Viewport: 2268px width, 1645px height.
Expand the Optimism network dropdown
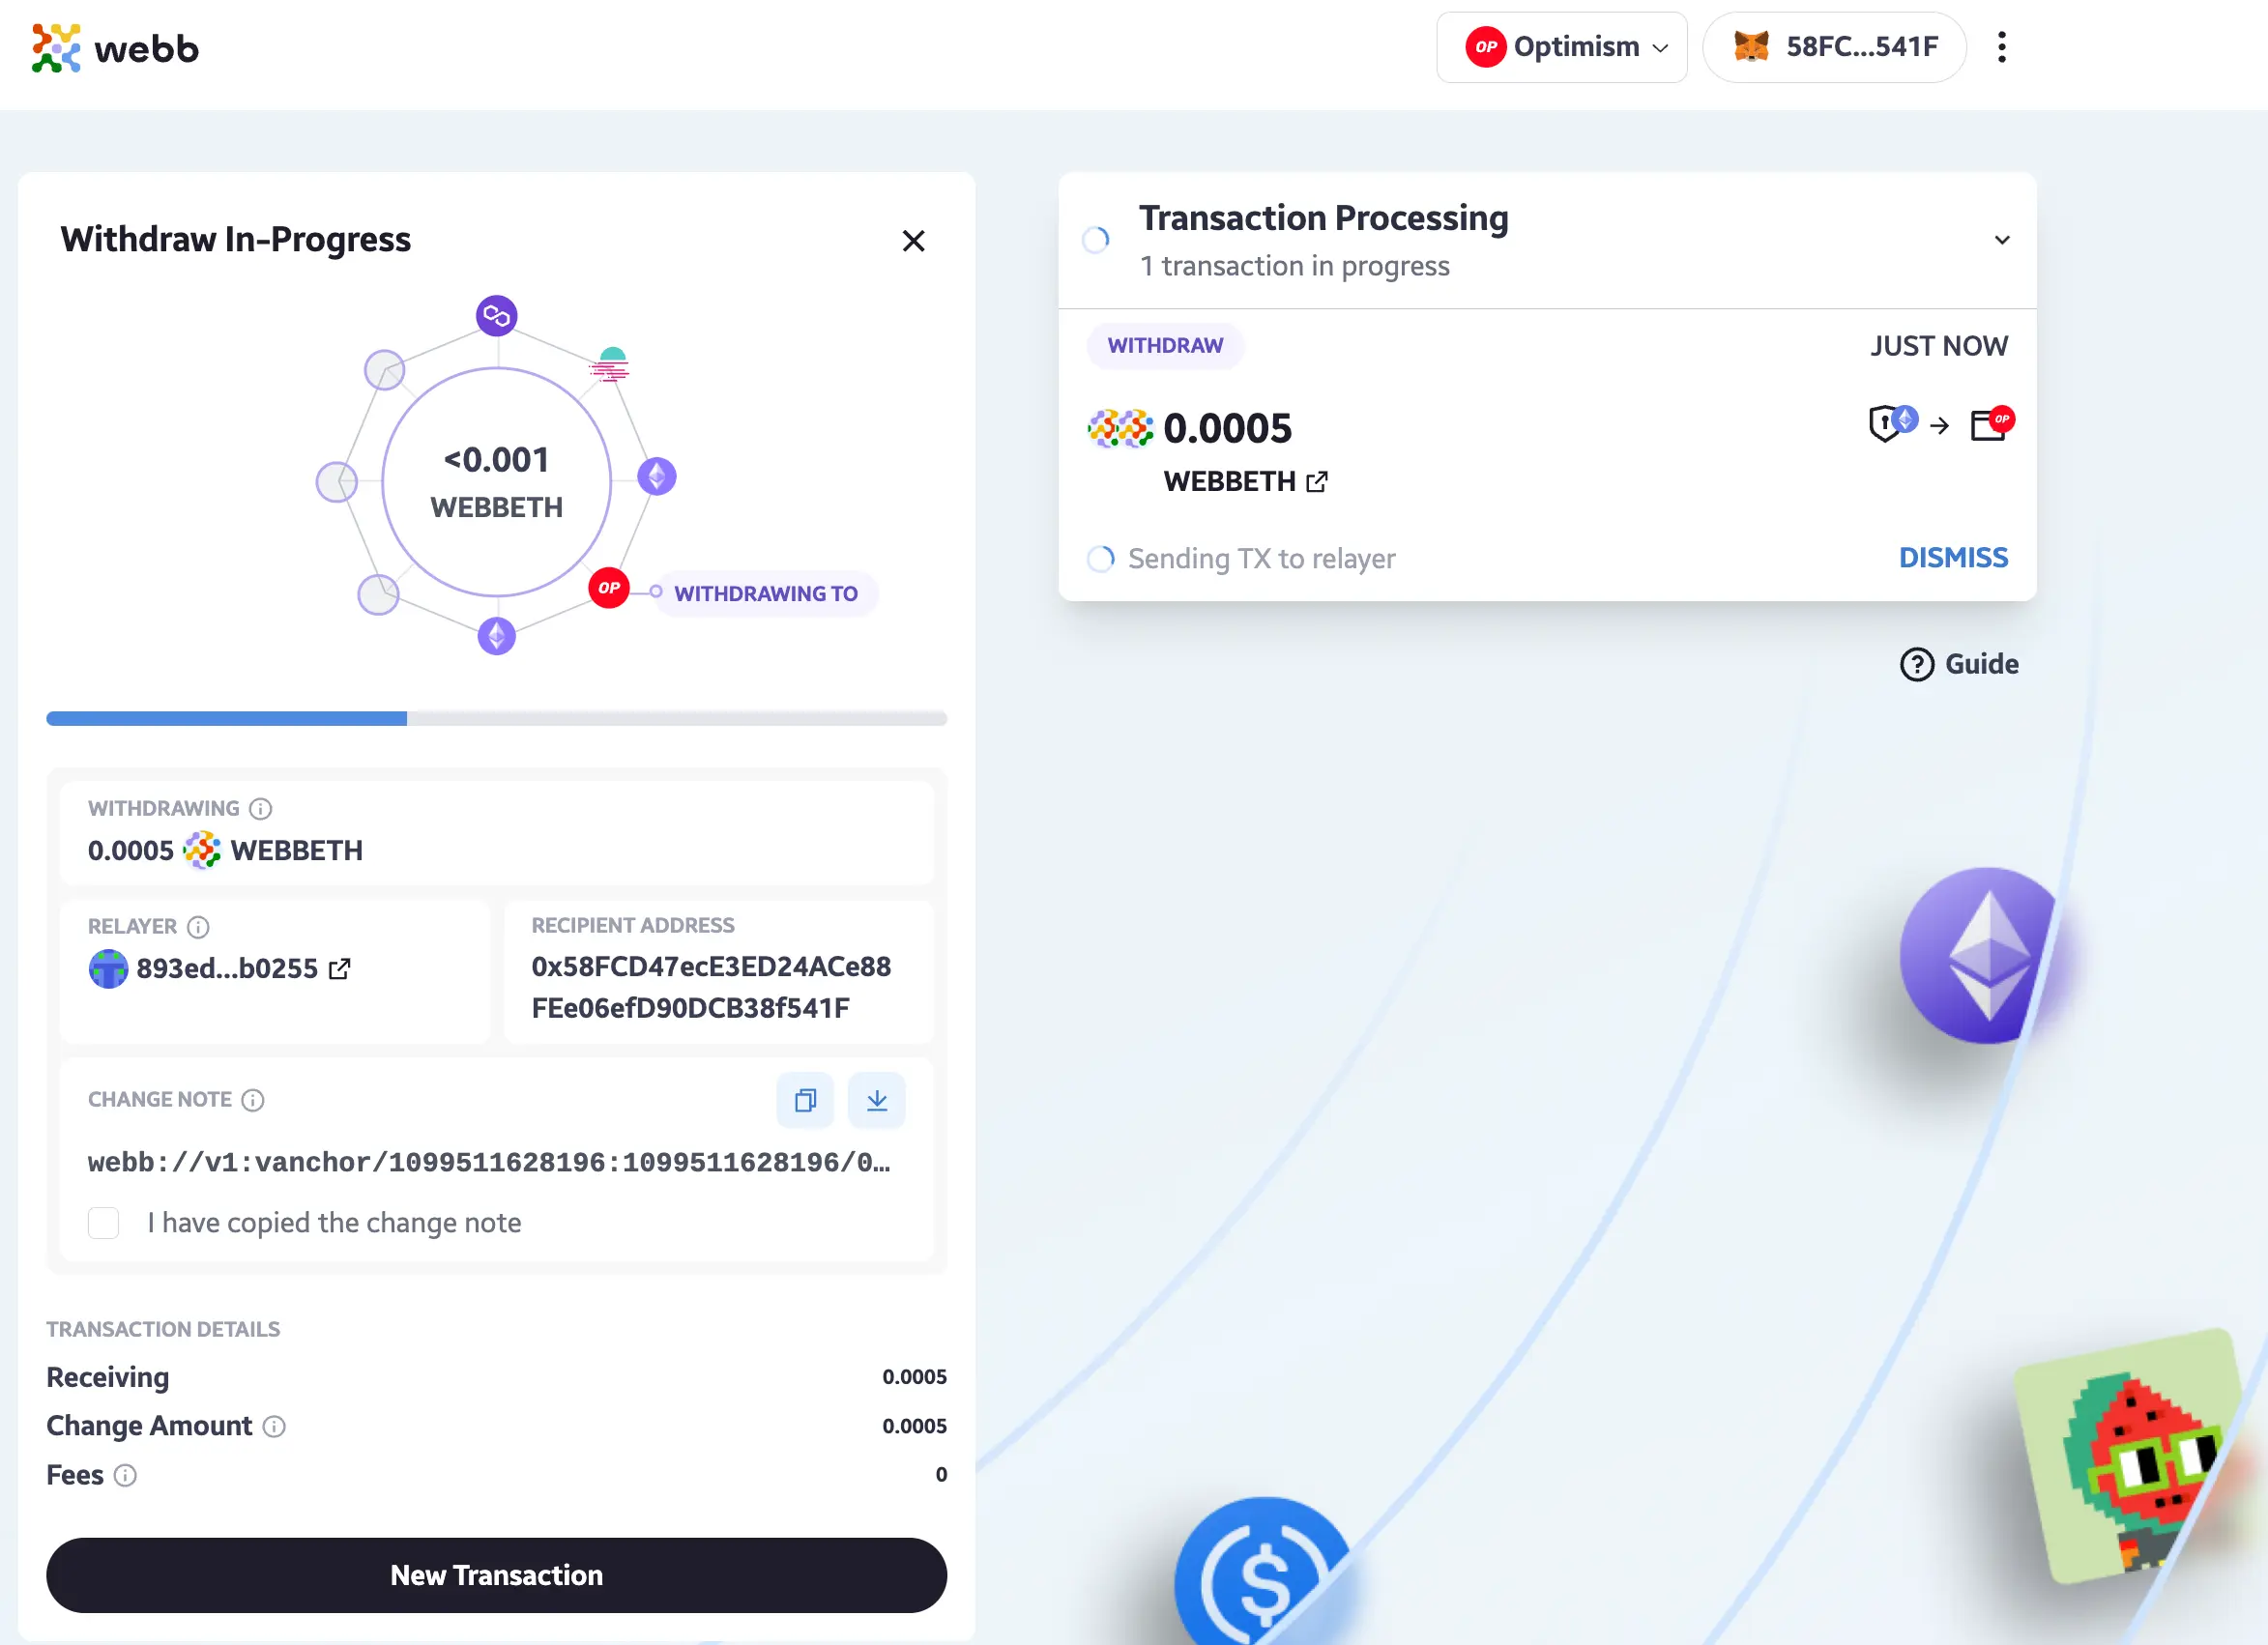pos(1565,47)
